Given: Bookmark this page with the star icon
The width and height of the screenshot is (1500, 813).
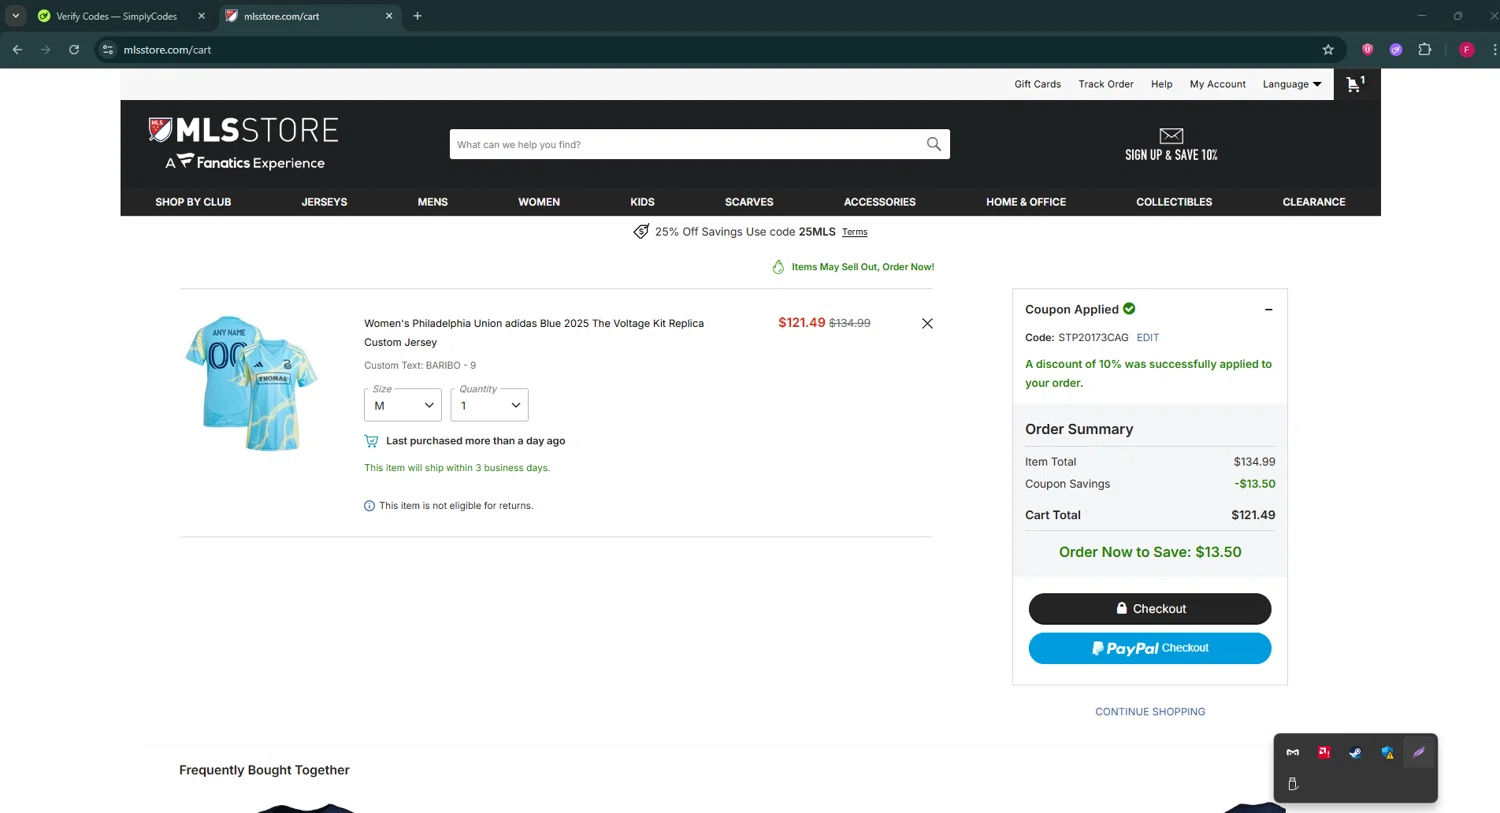Looking at the screenshot, I should point(1328,49).
